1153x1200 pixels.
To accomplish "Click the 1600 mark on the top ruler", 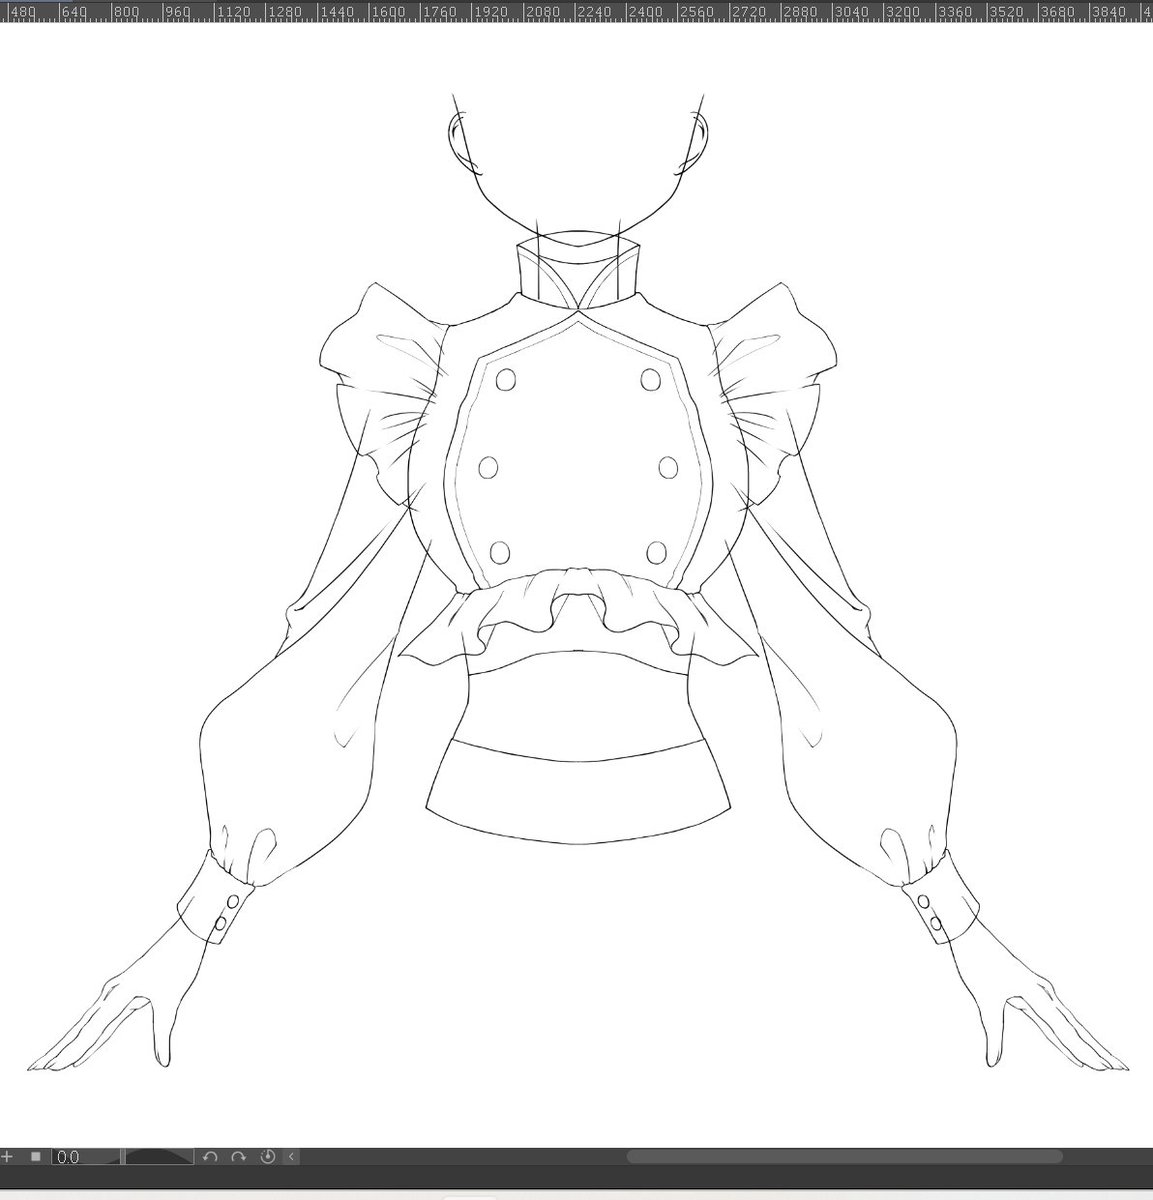I will (x=388, y=13).
